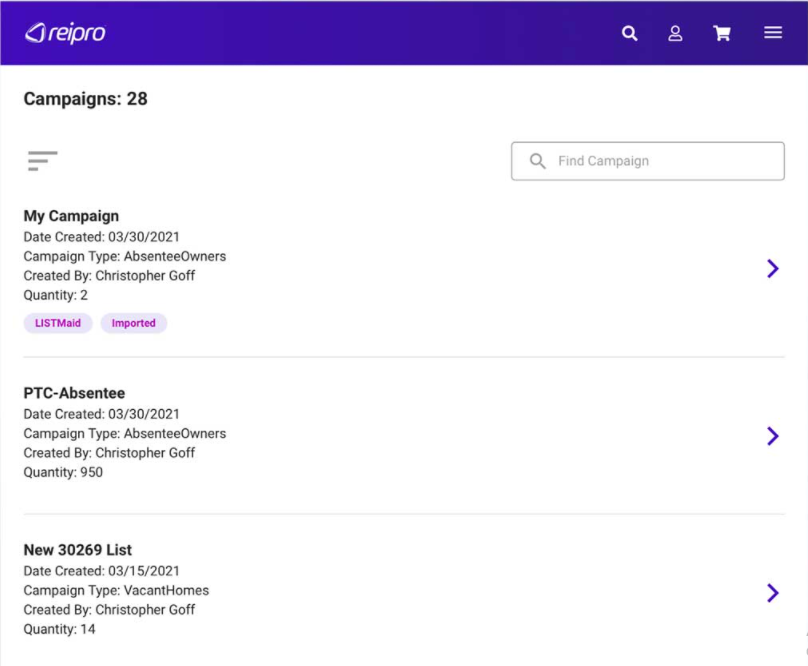Click the reipro logo
Image resolution: width=808 pixels, height=666 pixels.
(x=65, y=33)
